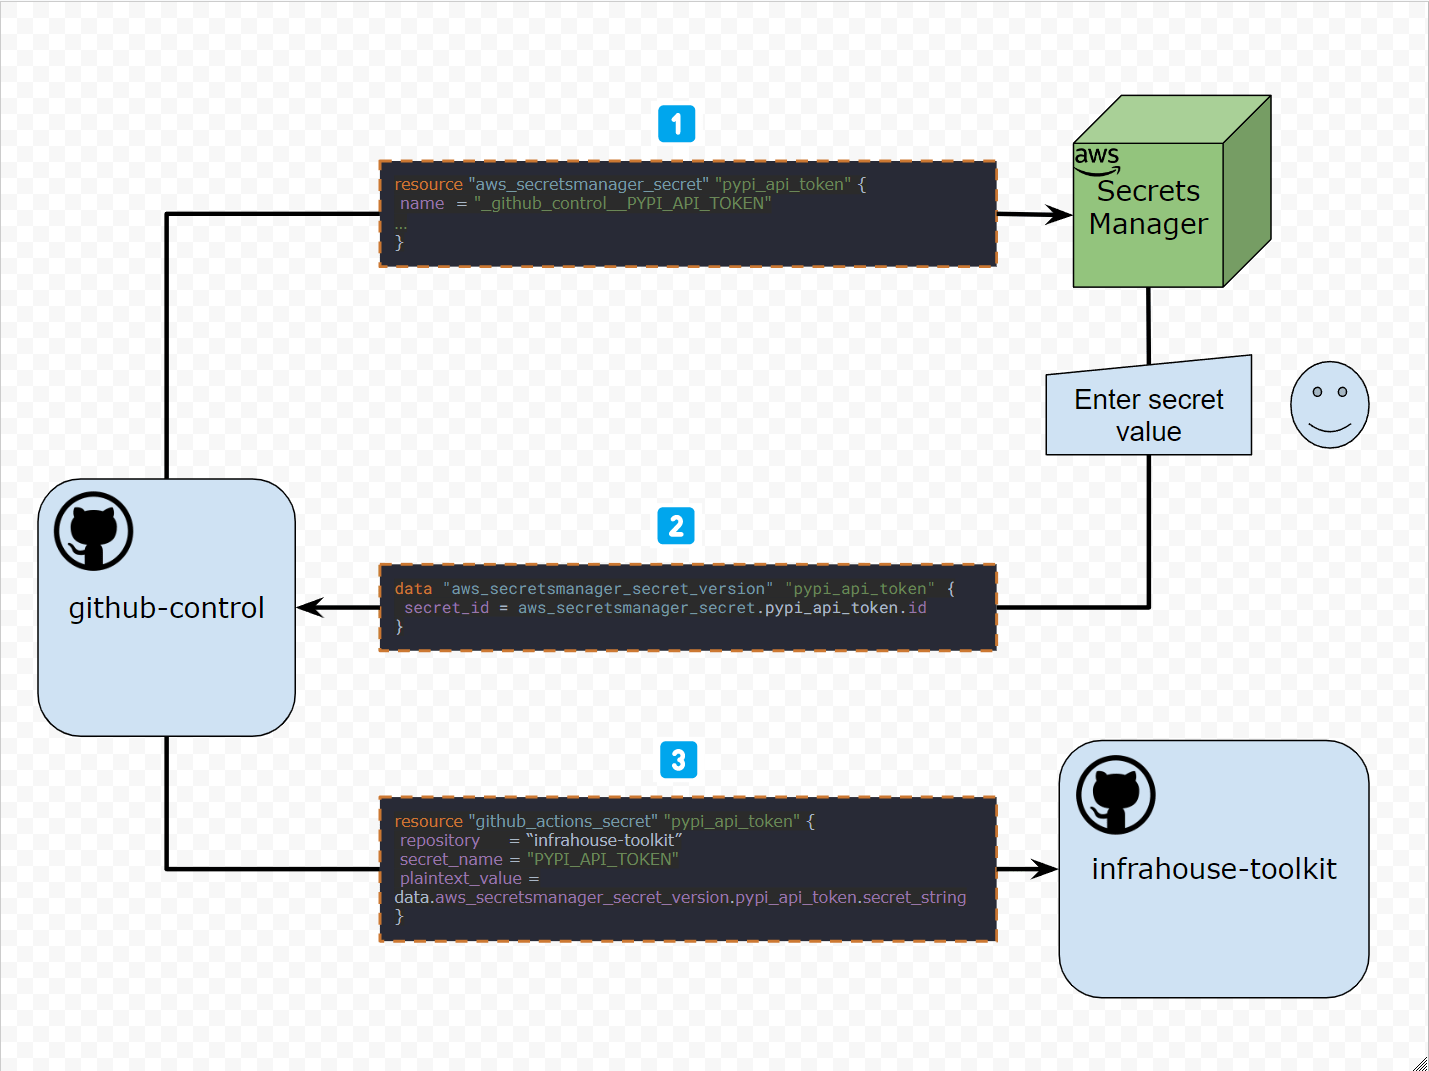Screen dimensions: 1429x1071
Task: Select the infrahouse-toolkit label text
Action: (1214, 869)
